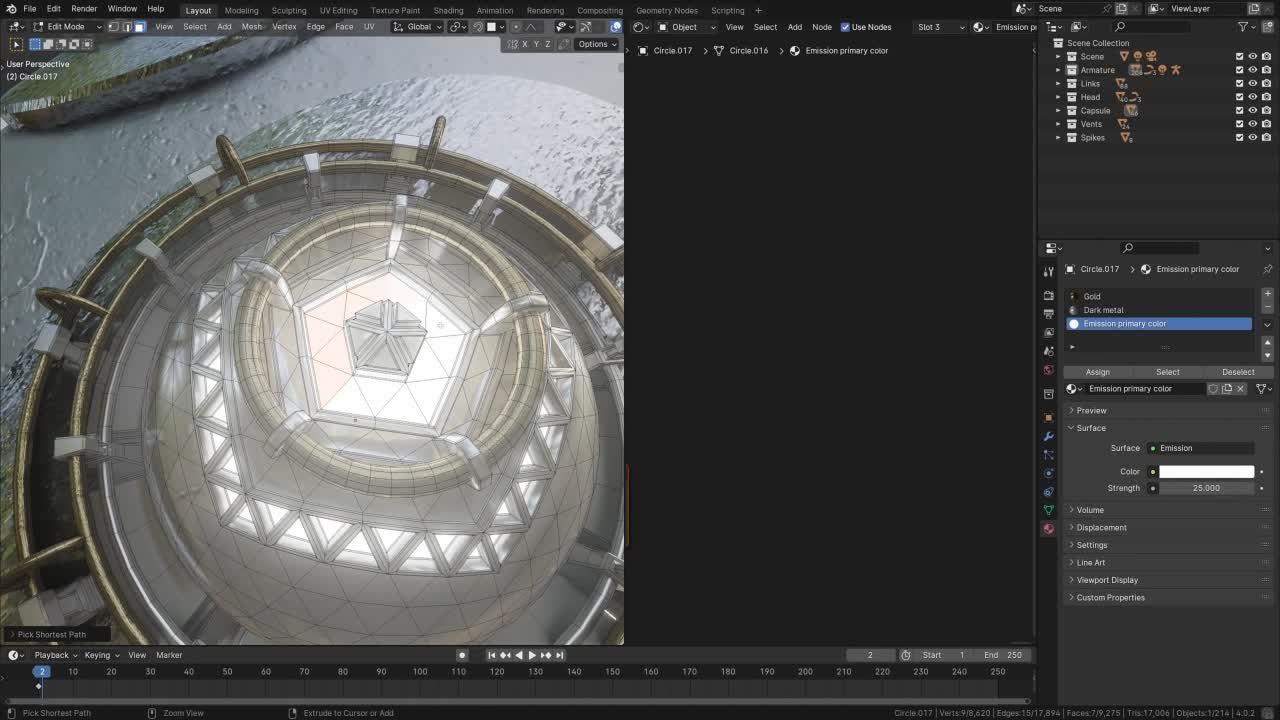Viewport: 1280px width, 720px height.
Task: Switch to face select mode
Action: (139, 27)
